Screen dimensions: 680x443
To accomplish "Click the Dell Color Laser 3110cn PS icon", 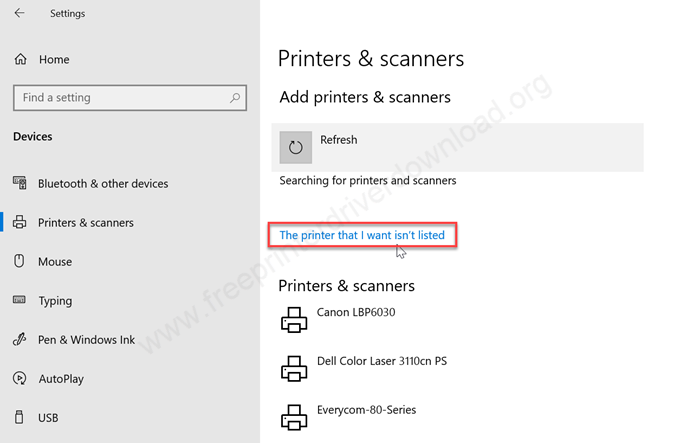I will [x=294, y=368].
